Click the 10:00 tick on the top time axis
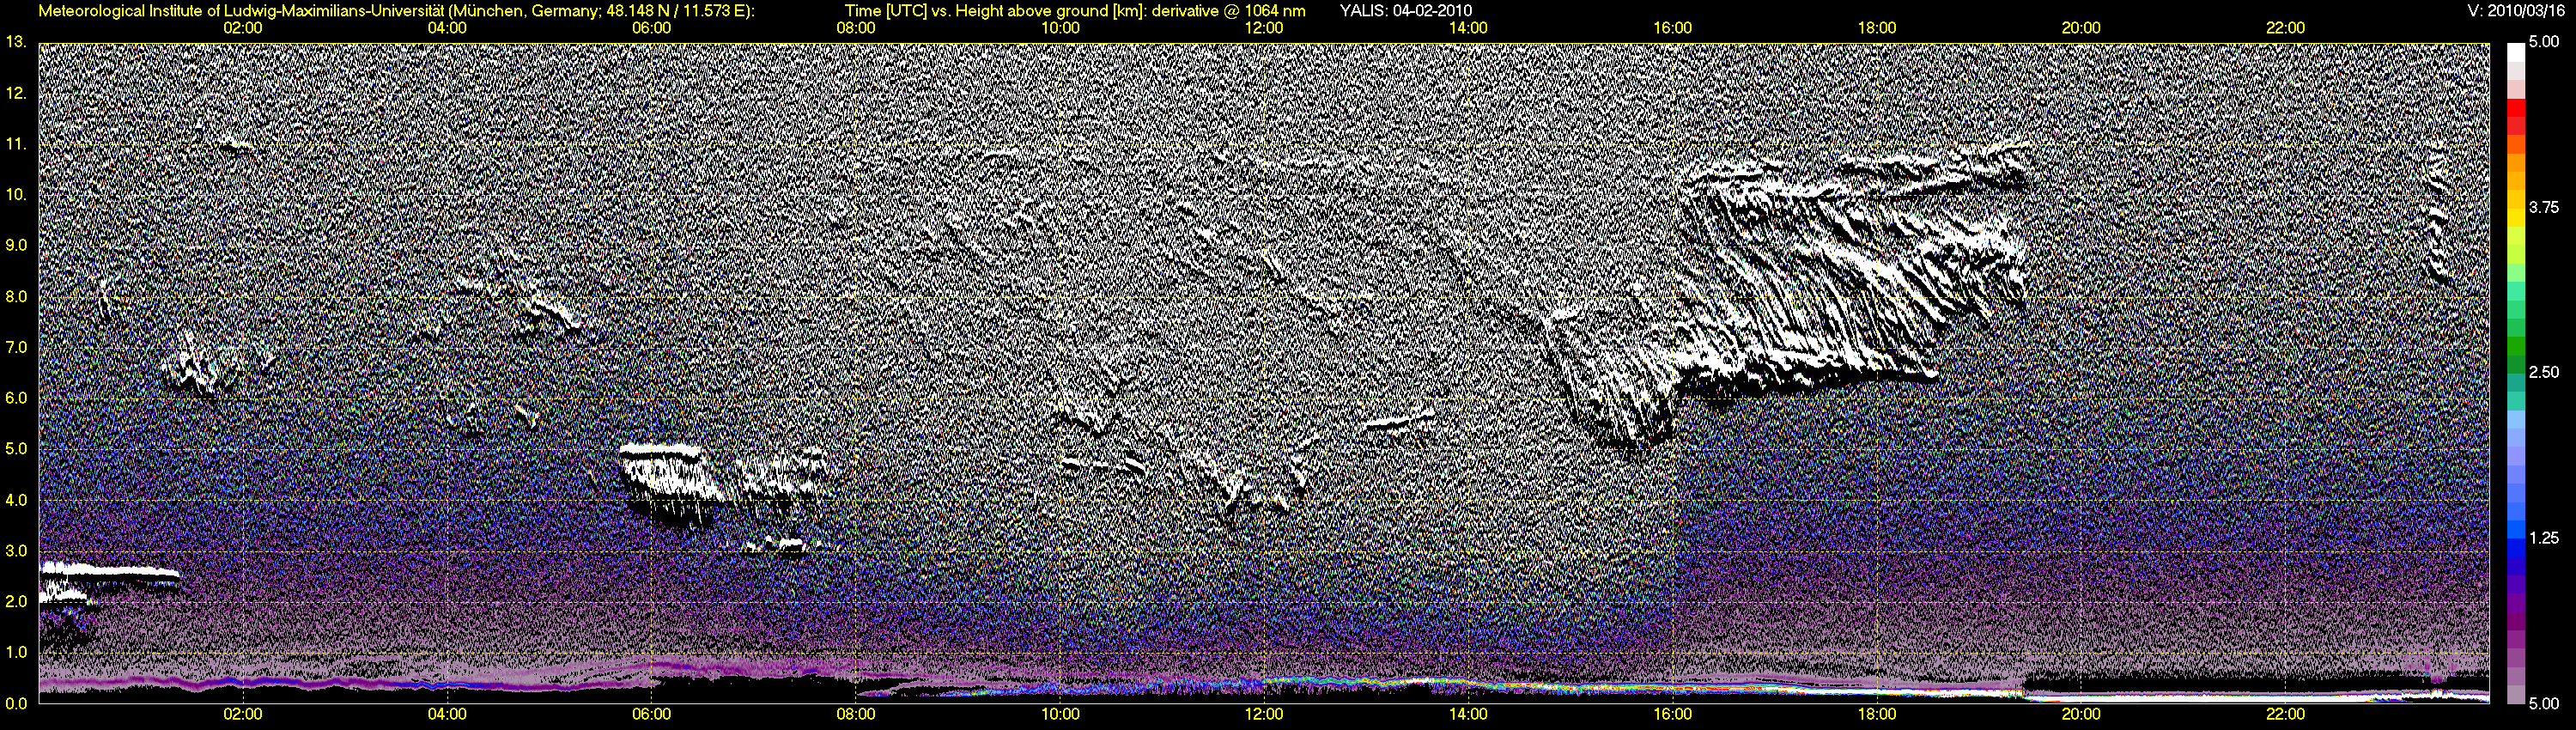This screenshot has height=730, width=2576. point(1060,28)
